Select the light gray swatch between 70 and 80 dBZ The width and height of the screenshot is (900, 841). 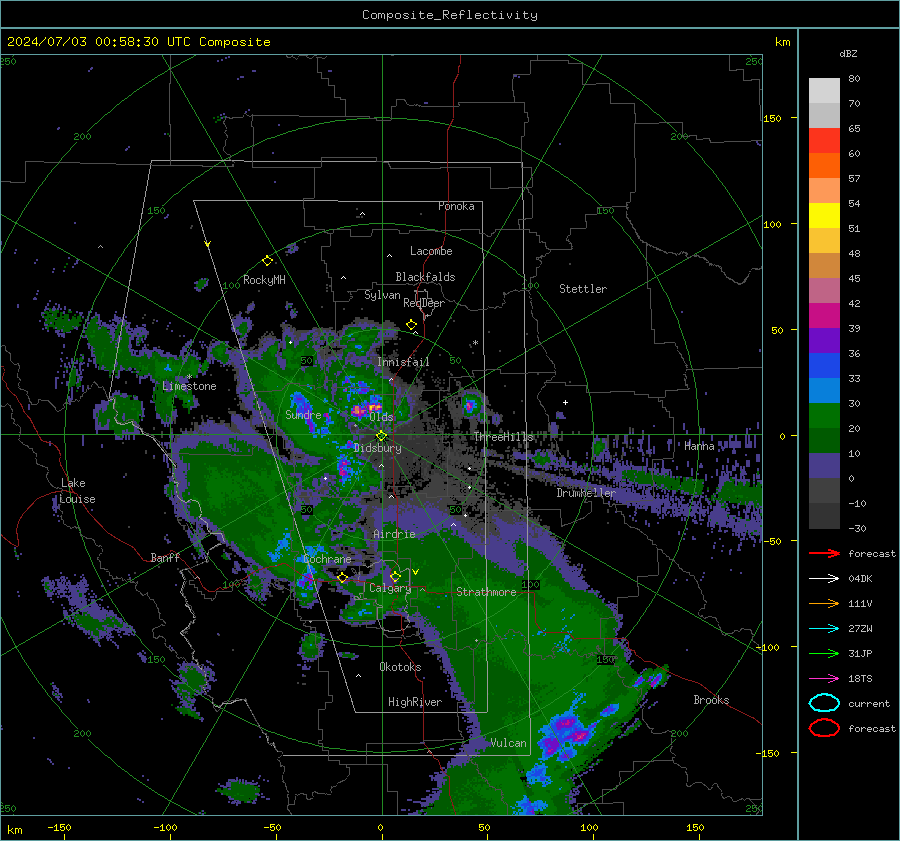[824, 91]
